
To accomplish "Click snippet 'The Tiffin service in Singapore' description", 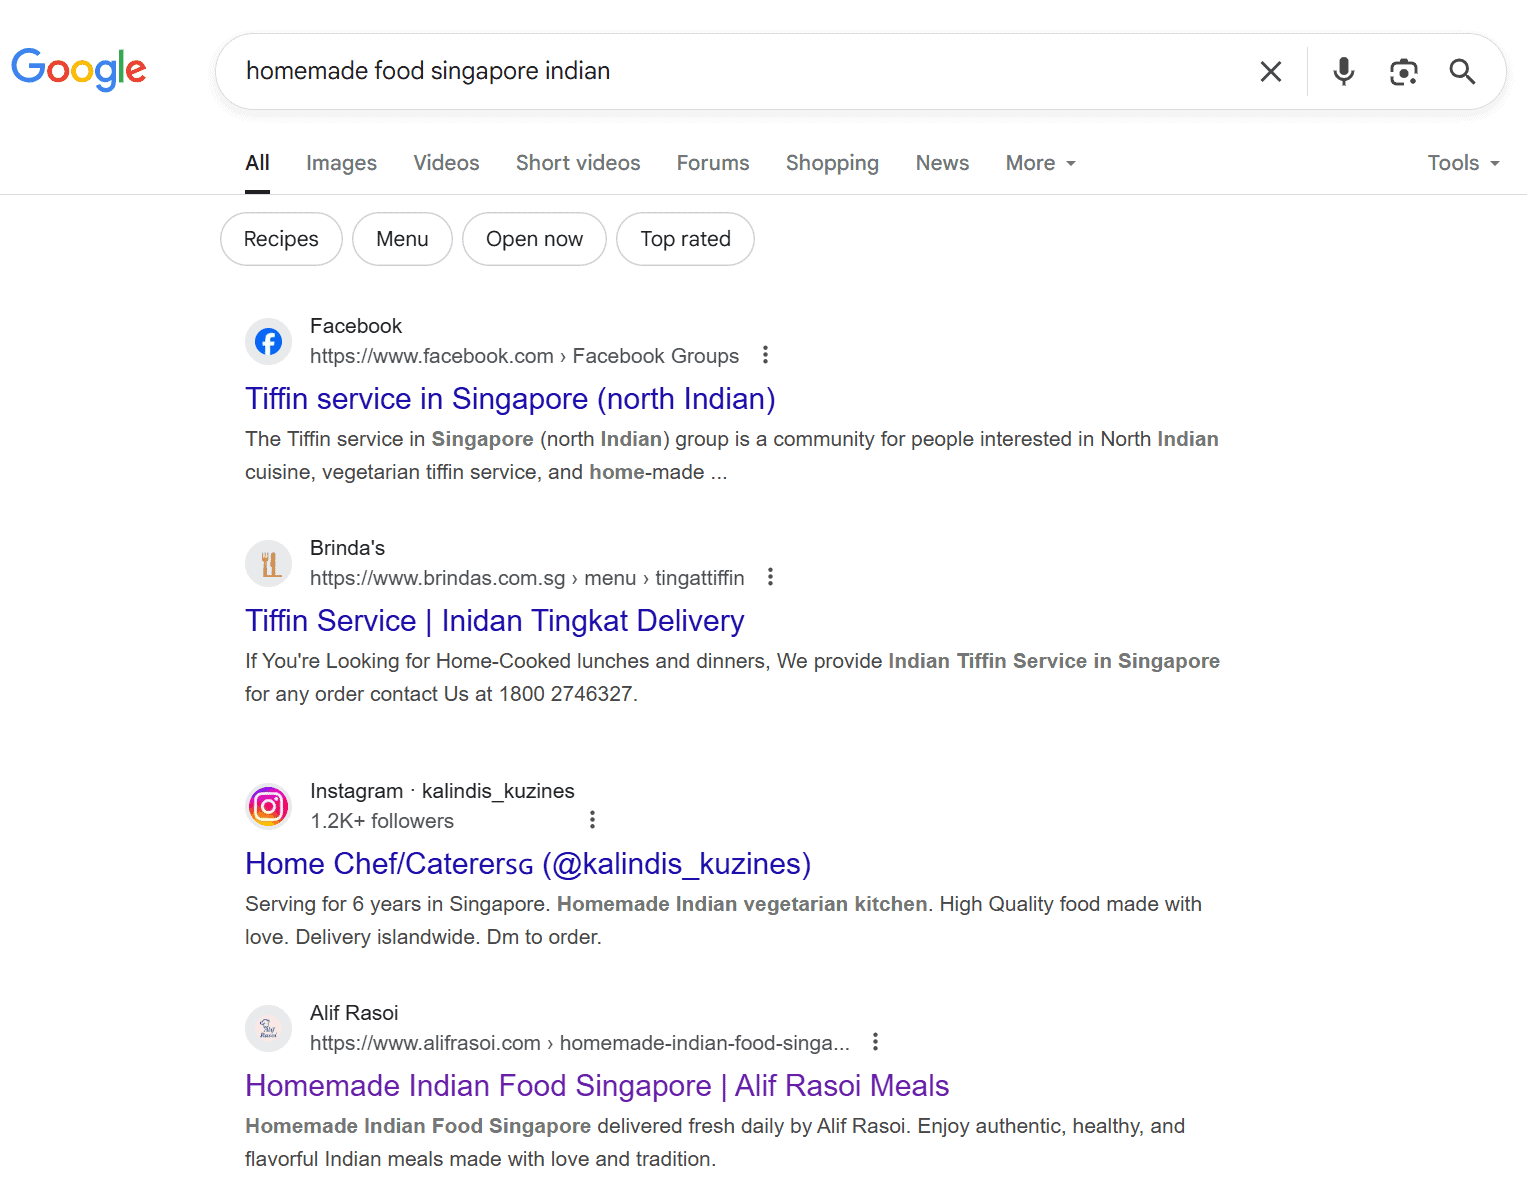I will (731, 455).
